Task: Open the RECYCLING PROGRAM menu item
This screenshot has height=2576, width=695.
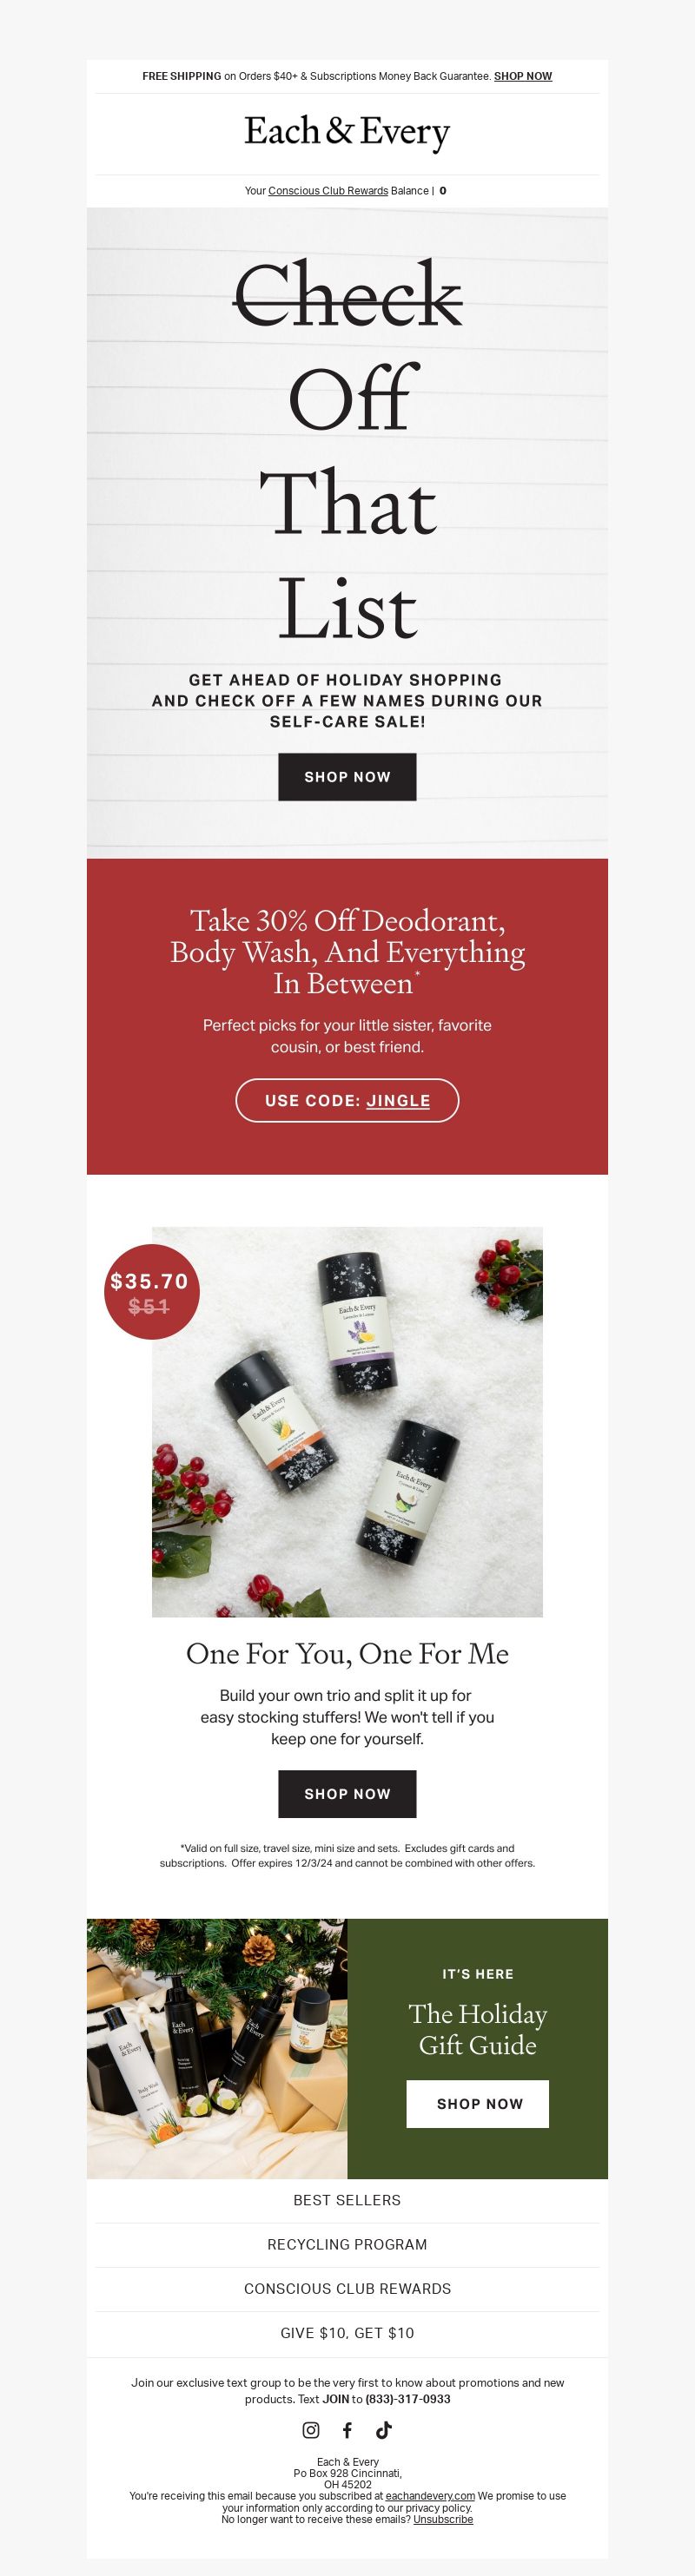Action: (347, 2245)
